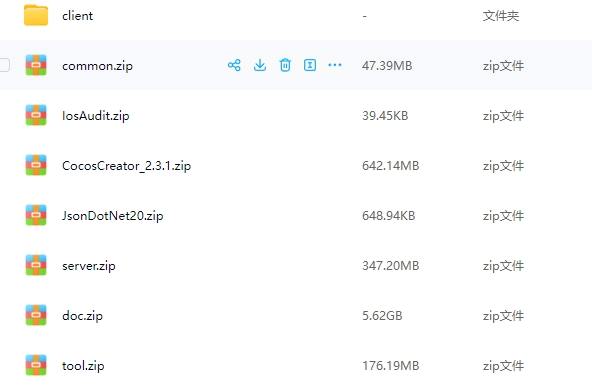592x389 pixels.
Task: Rename common.zip using the rename icon
Action: point(310,65)
